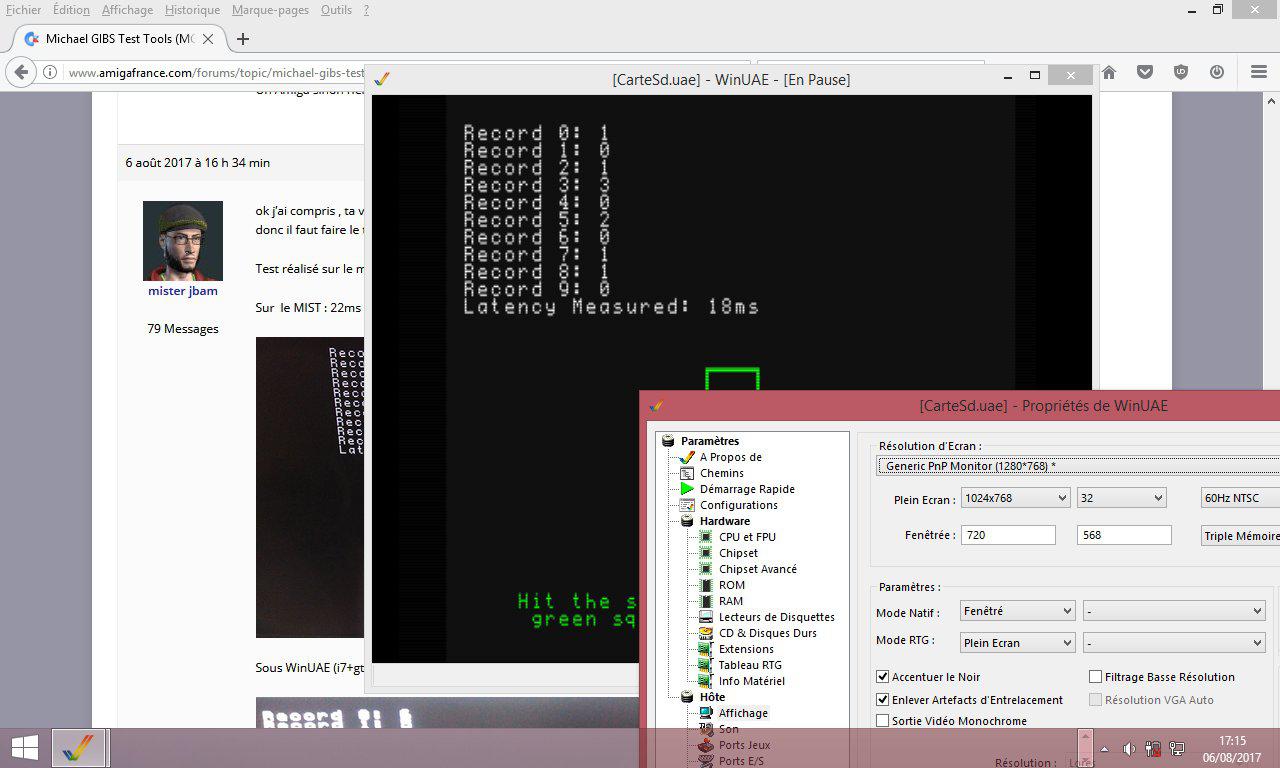1280x768 pixels.
Task: Open second Mode Natif dropdown showing dash
Action: click(1174, 611)
